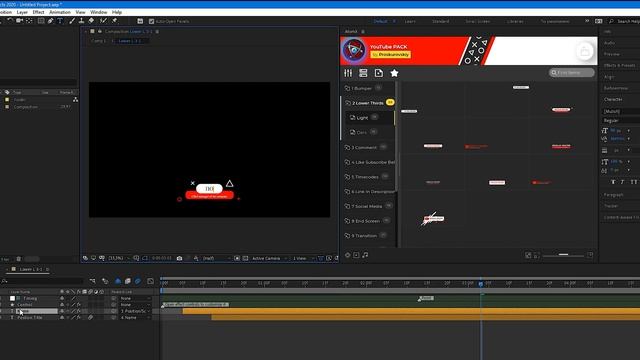Screen dimensions: 640x360
Task: Enable motion blur for the composition
Action: (x=138, y=281)
